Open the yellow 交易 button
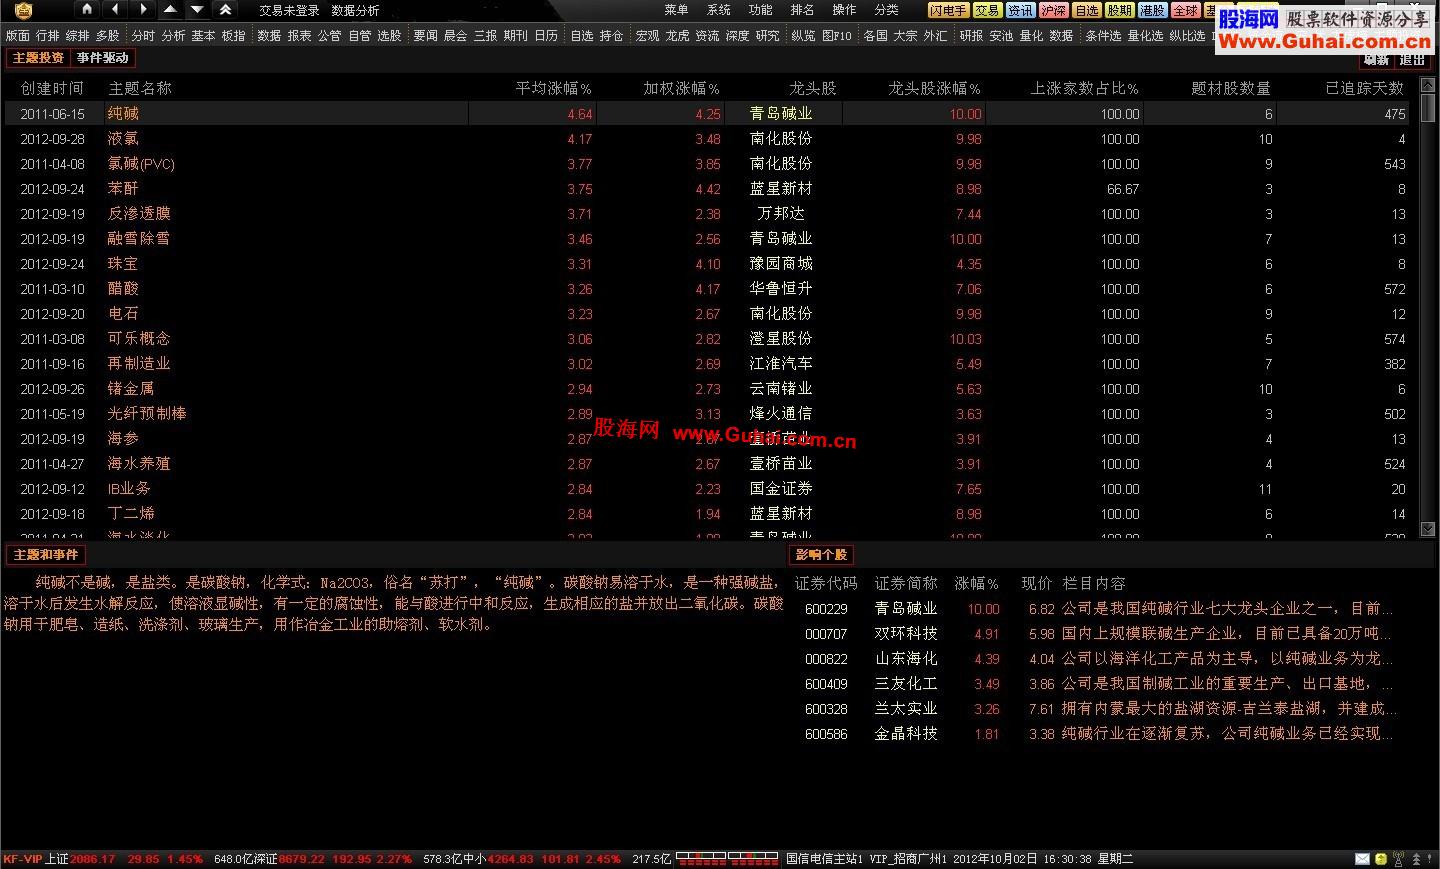Viewport: 1440px width, 869px height. click(987, 10)
